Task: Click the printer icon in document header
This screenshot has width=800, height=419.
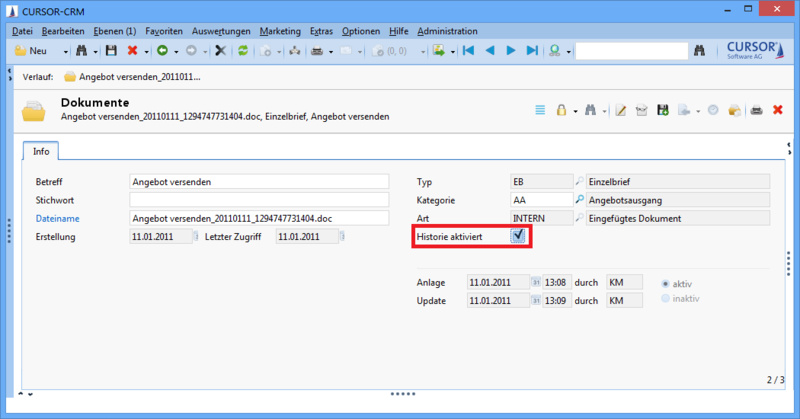Action: (x=757, y=110)
